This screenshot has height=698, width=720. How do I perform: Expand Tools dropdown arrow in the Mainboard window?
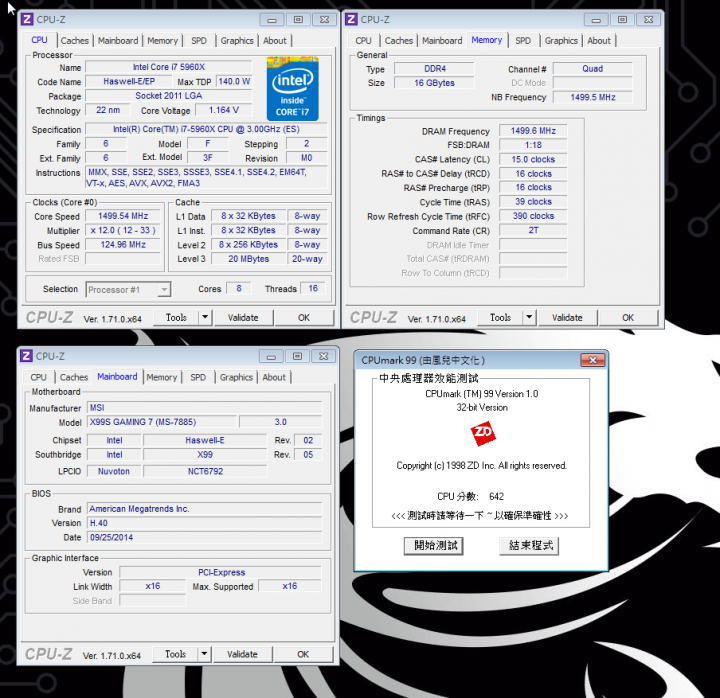(204, 654)
